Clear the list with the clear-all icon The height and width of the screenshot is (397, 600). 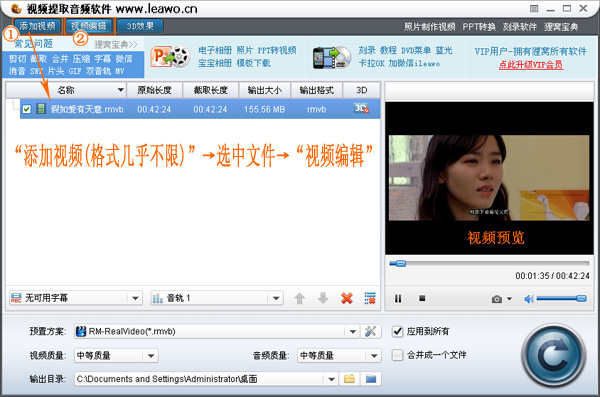pyautogui.click(x=370, y=298)
